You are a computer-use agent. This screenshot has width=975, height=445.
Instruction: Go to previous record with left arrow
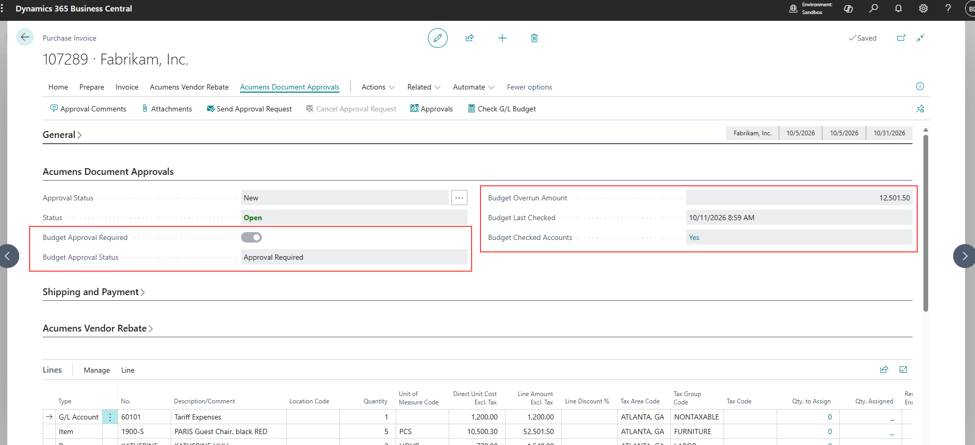9,256
